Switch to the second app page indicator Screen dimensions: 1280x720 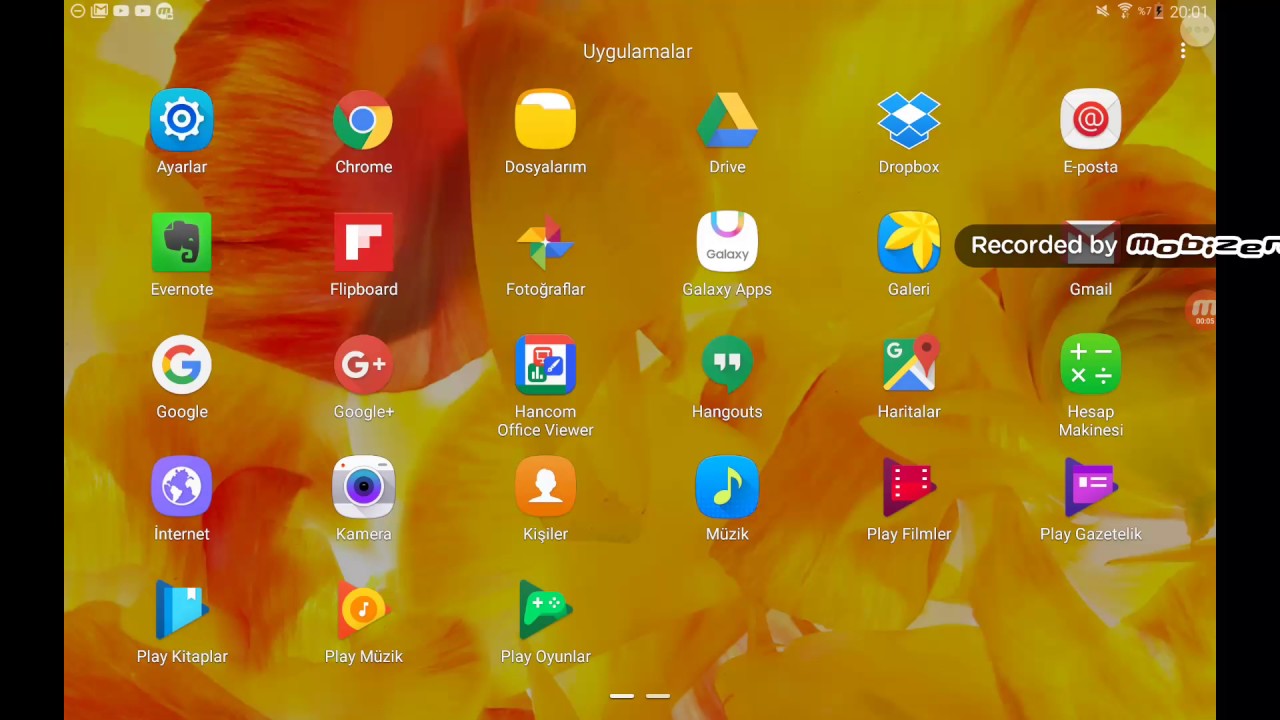point(658,695)
